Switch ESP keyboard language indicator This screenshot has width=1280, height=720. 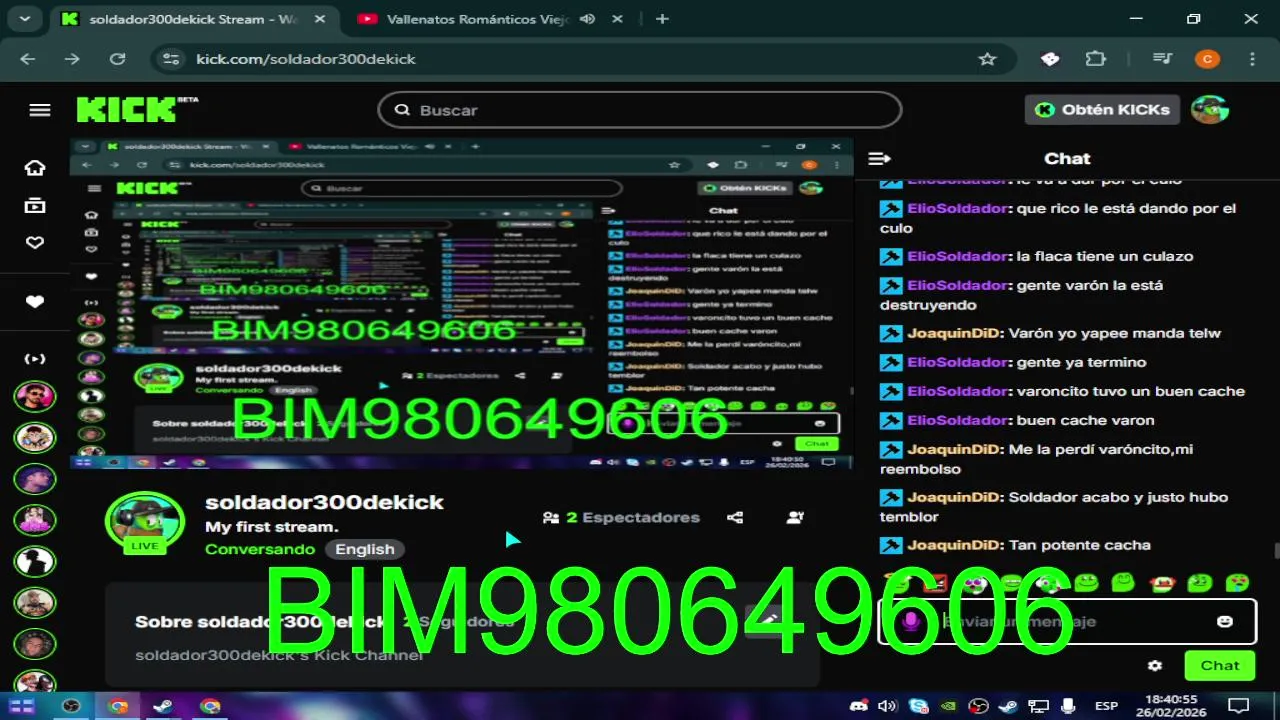point(1107,706)
